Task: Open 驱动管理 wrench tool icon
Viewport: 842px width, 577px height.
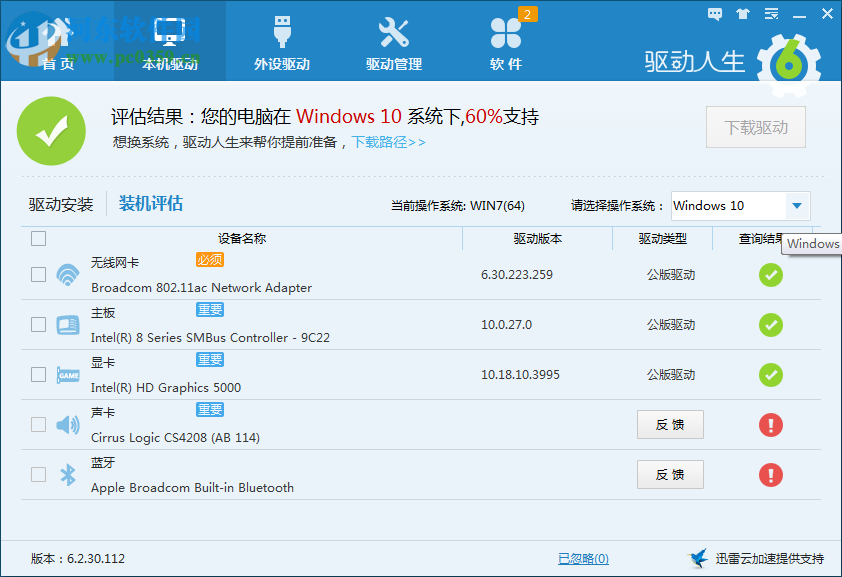Action: click(x=394, y=30)
